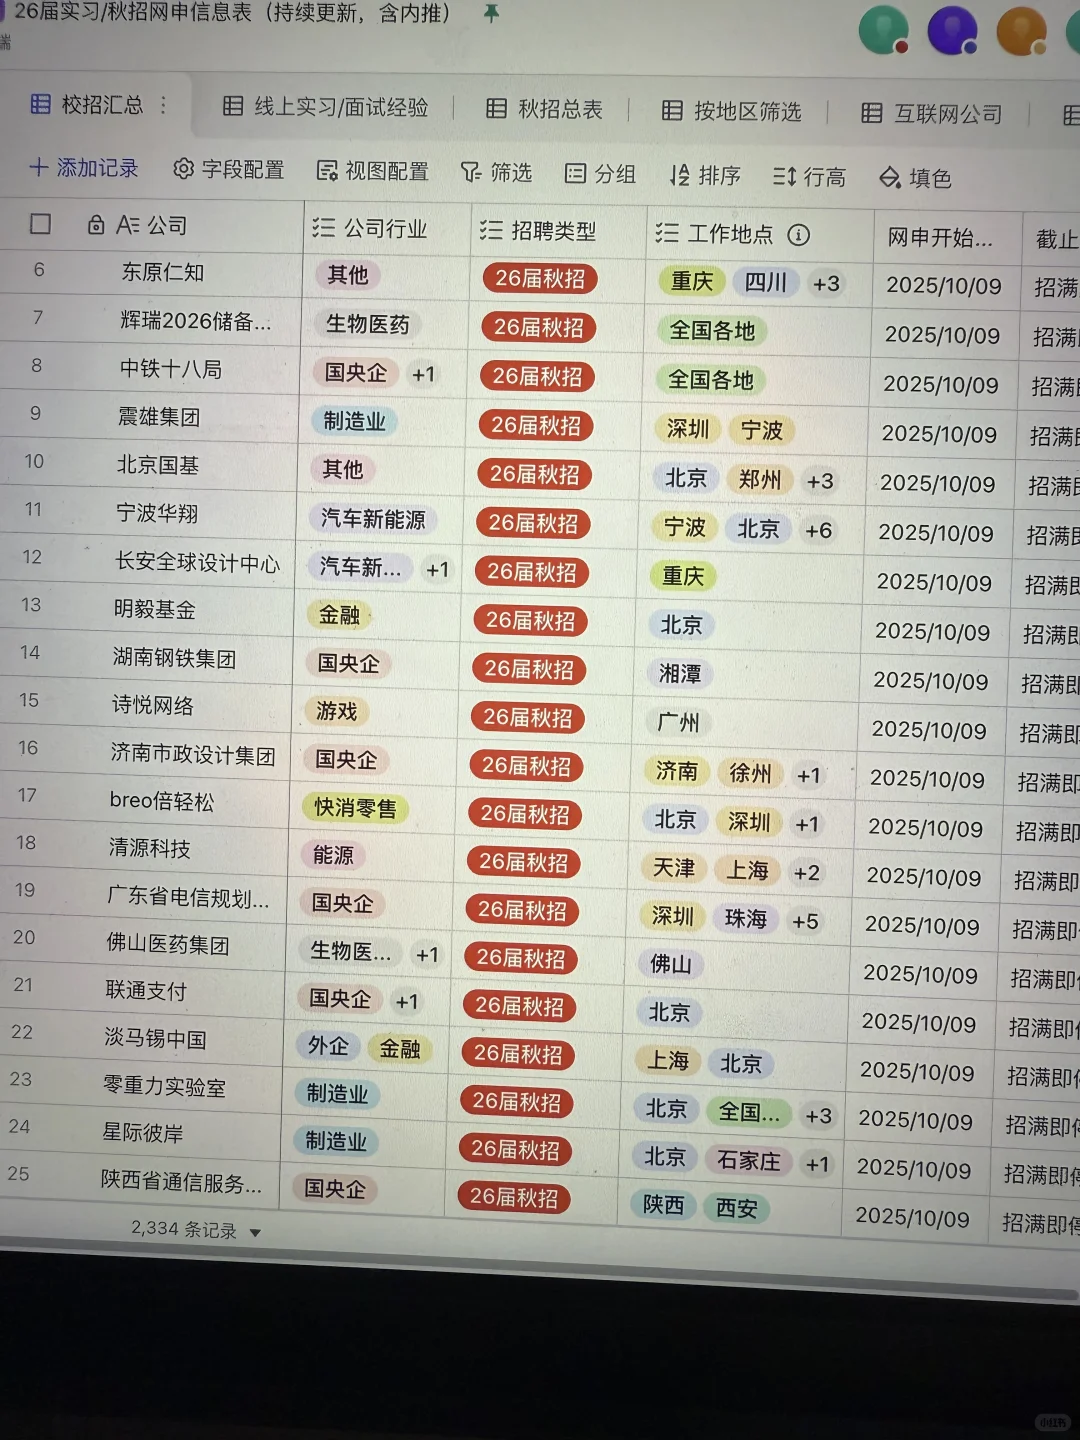Open the purple collaborator avatar

[952, 30]
